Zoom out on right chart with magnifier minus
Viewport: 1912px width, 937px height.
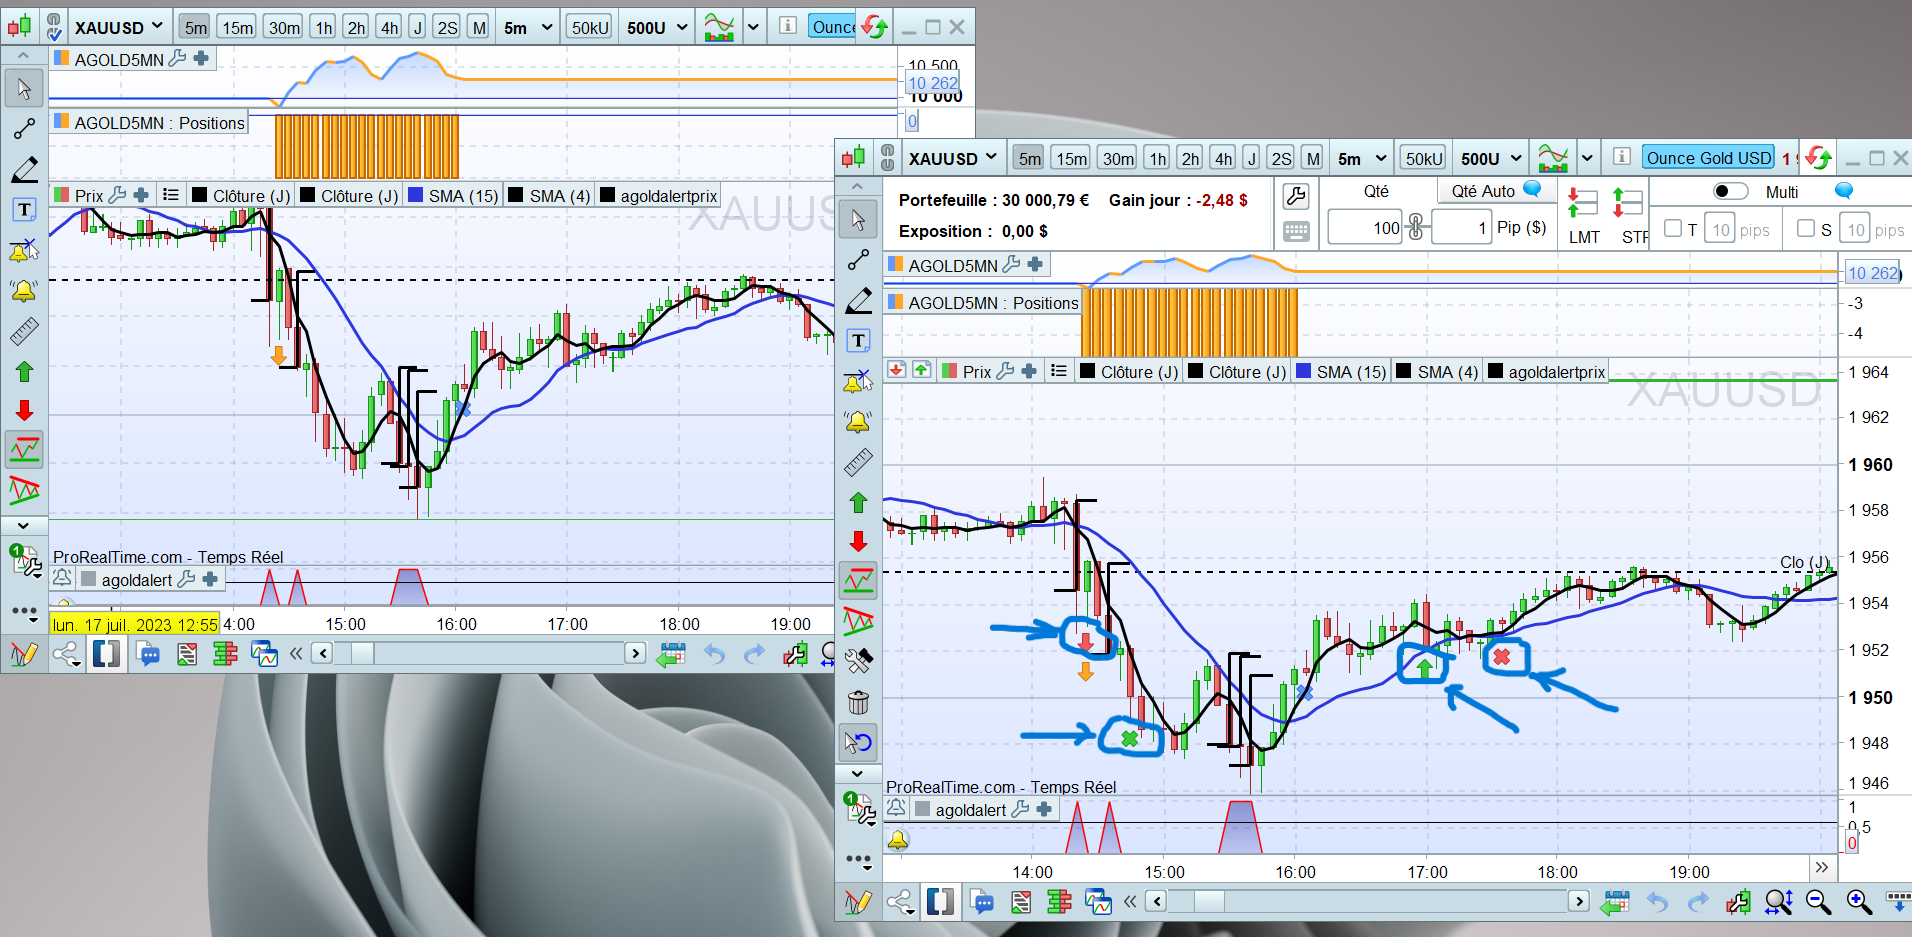coord(1819,902)
